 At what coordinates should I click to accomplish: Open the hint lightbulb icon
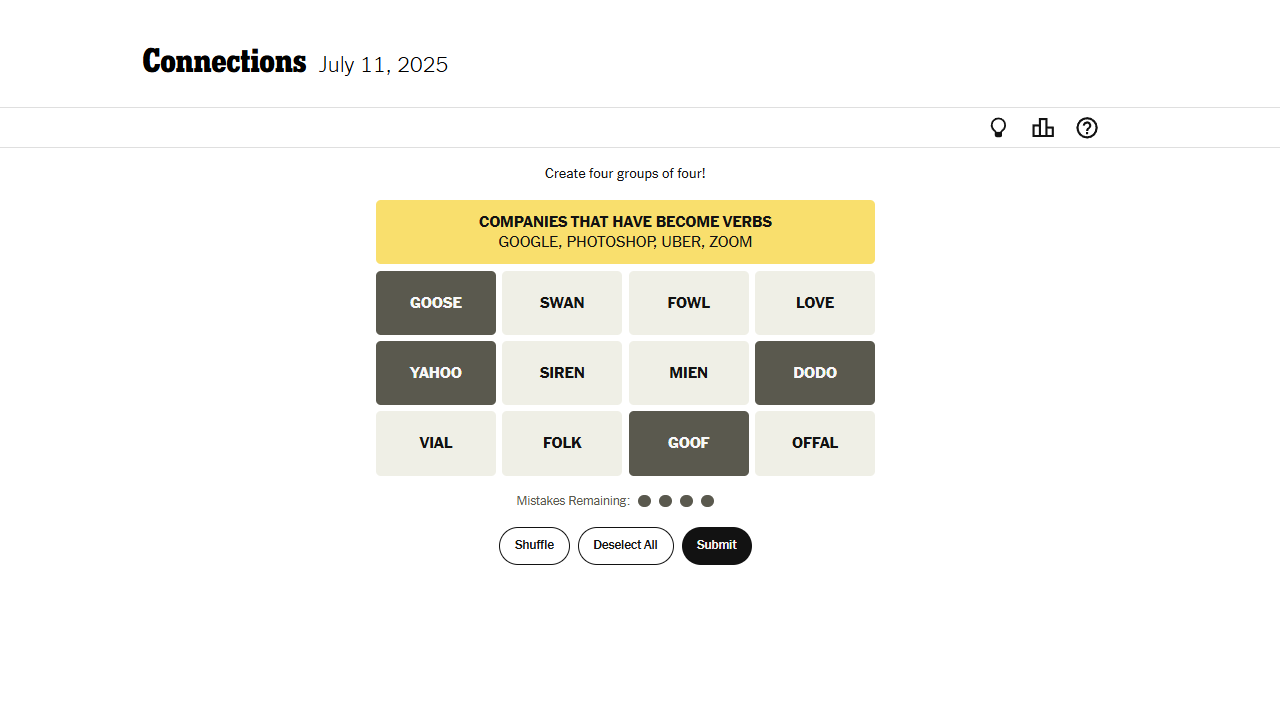click(x=998, y=128)
